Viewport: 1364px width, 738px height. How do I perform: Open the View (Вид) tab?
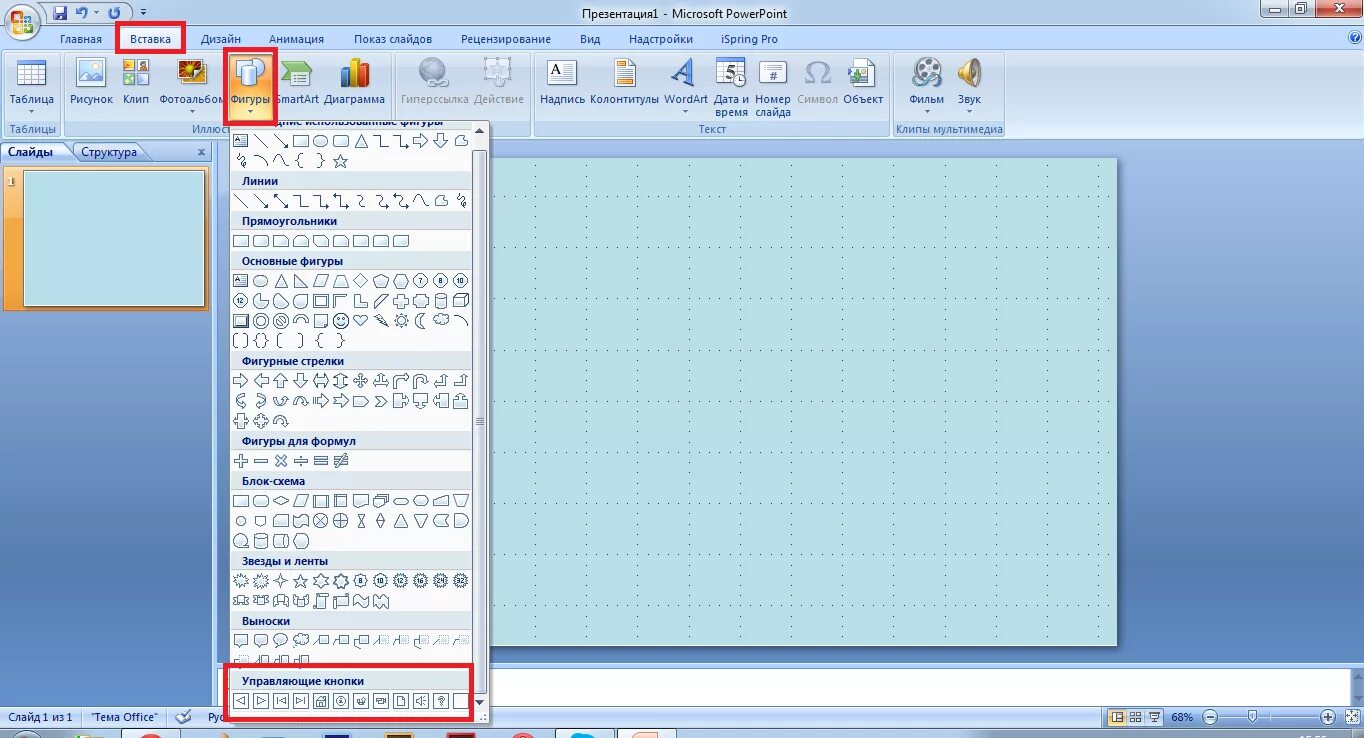pyautogui.click(x=590, y=39)
